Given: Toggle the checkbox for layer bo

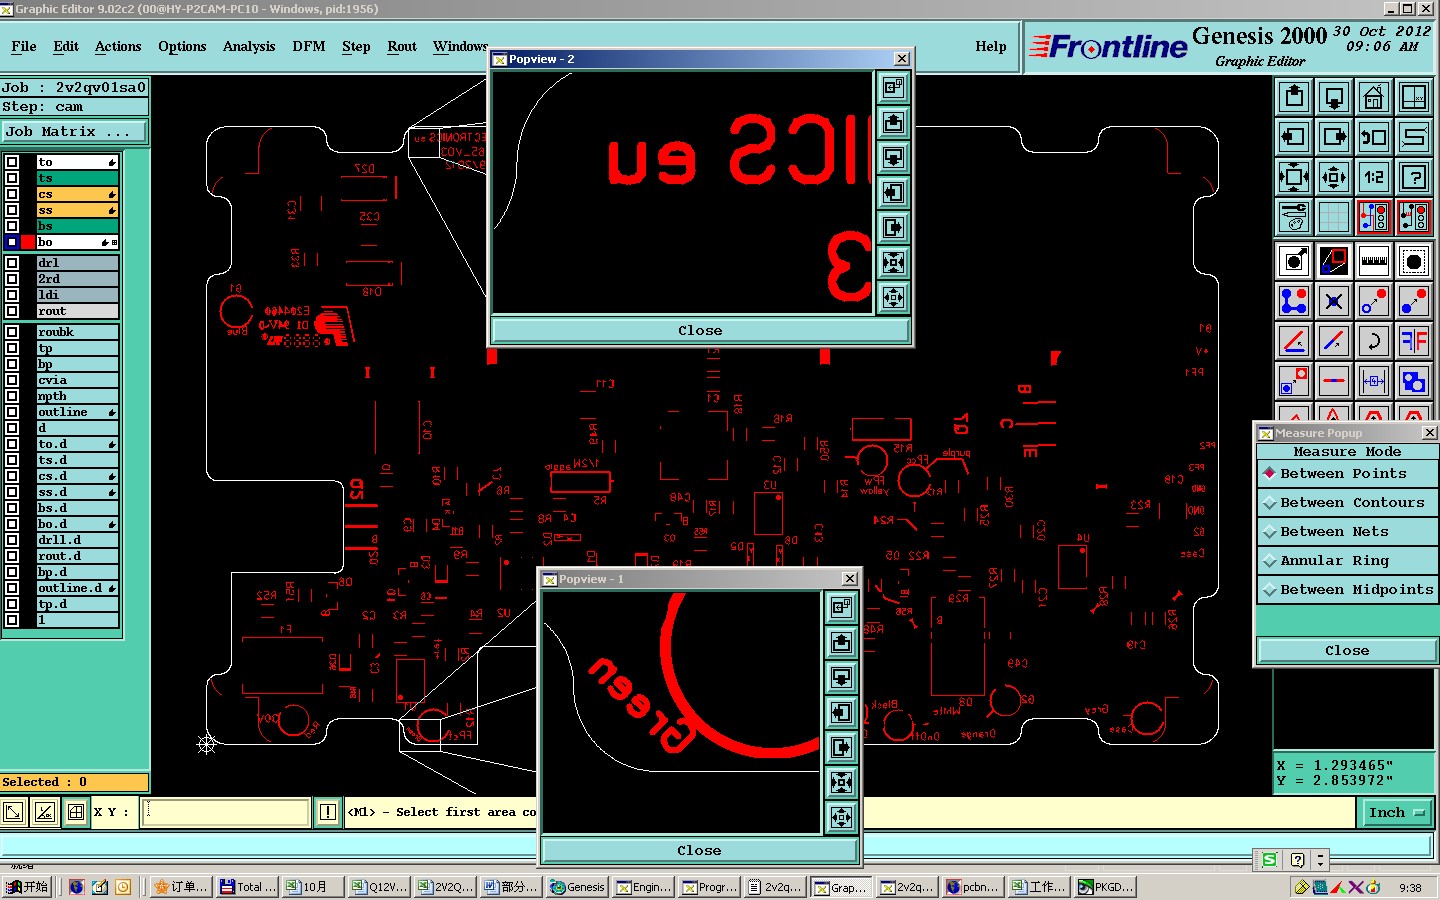Looking at the screenshot, I should pyautogui.click(x=12, y=242).
